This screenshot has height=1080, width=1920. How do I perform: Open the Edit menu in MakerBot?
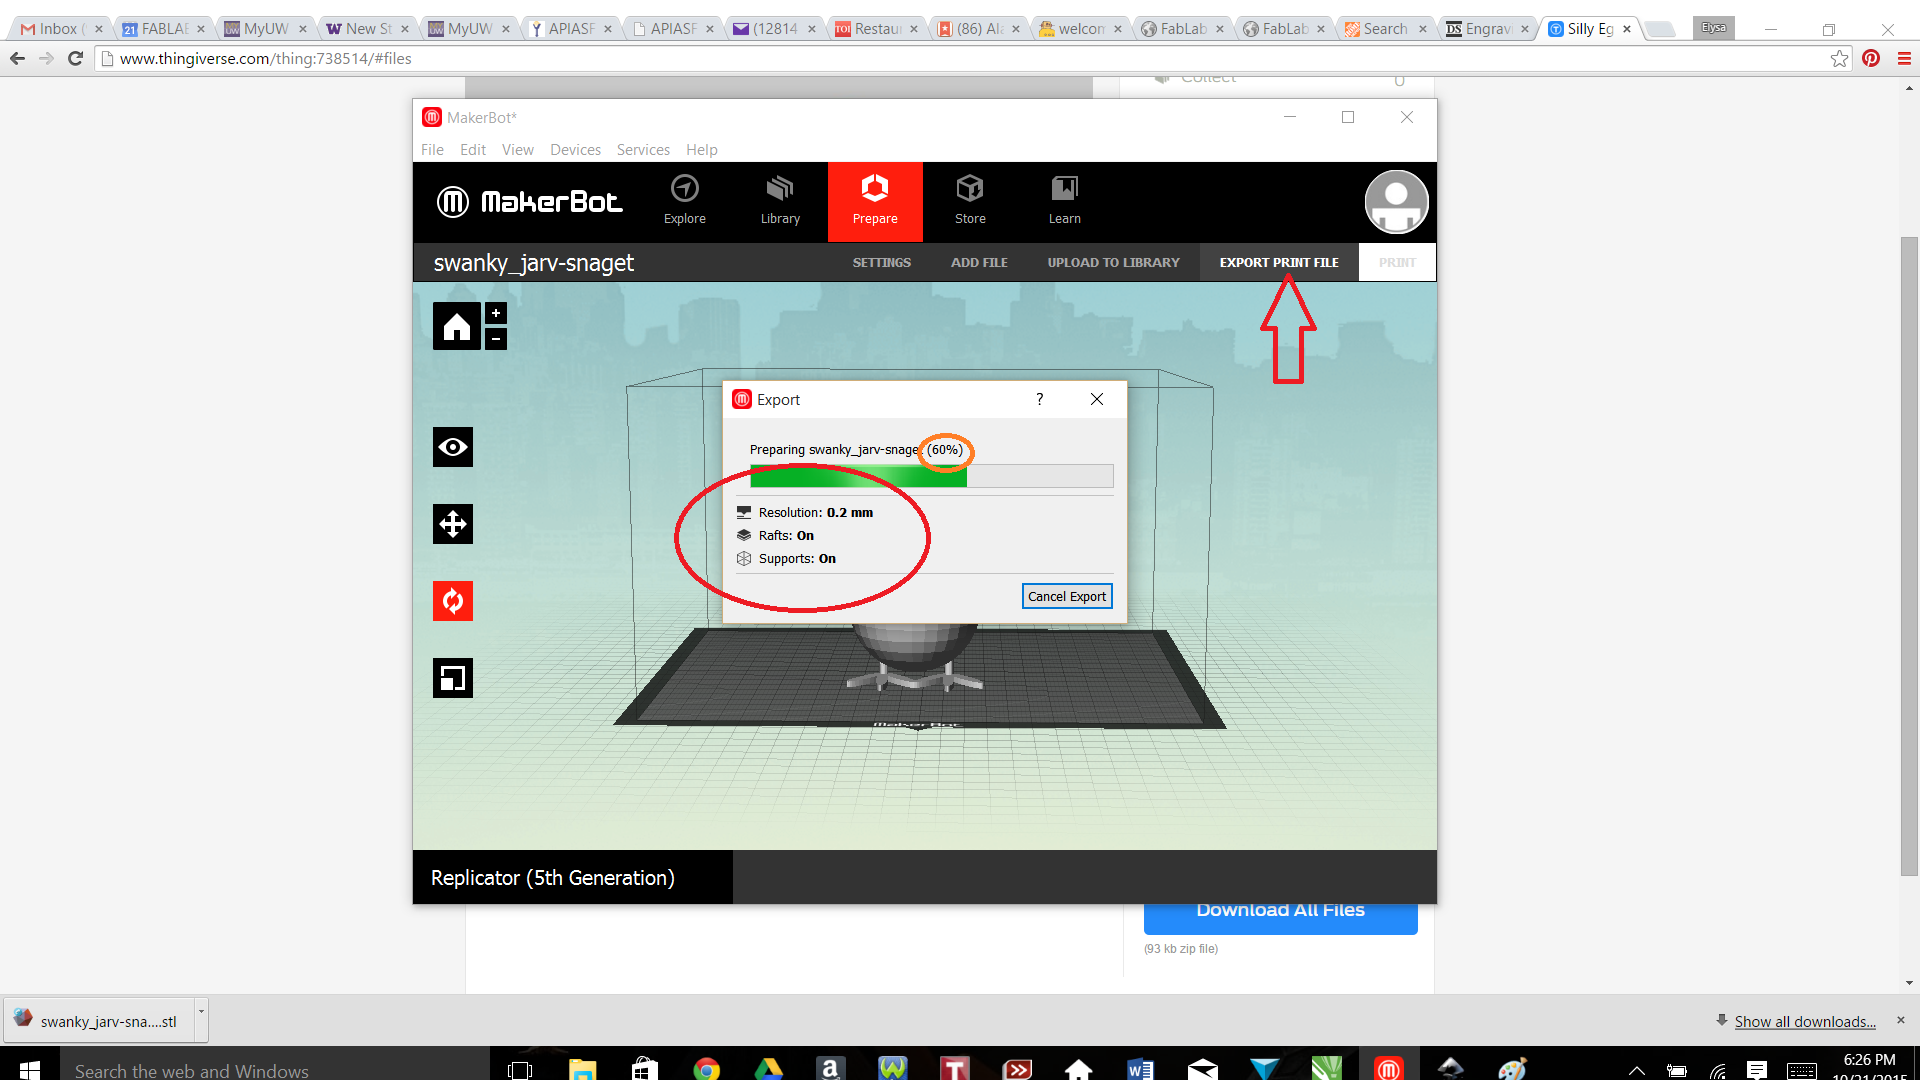pos(473,149)
